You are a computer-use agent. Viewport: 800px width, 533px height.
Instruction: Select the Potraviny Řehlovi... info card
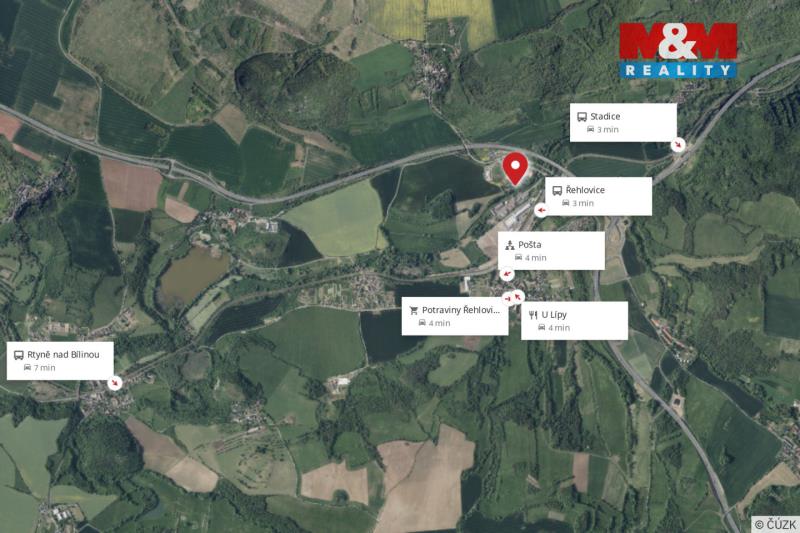pos(455,316)
